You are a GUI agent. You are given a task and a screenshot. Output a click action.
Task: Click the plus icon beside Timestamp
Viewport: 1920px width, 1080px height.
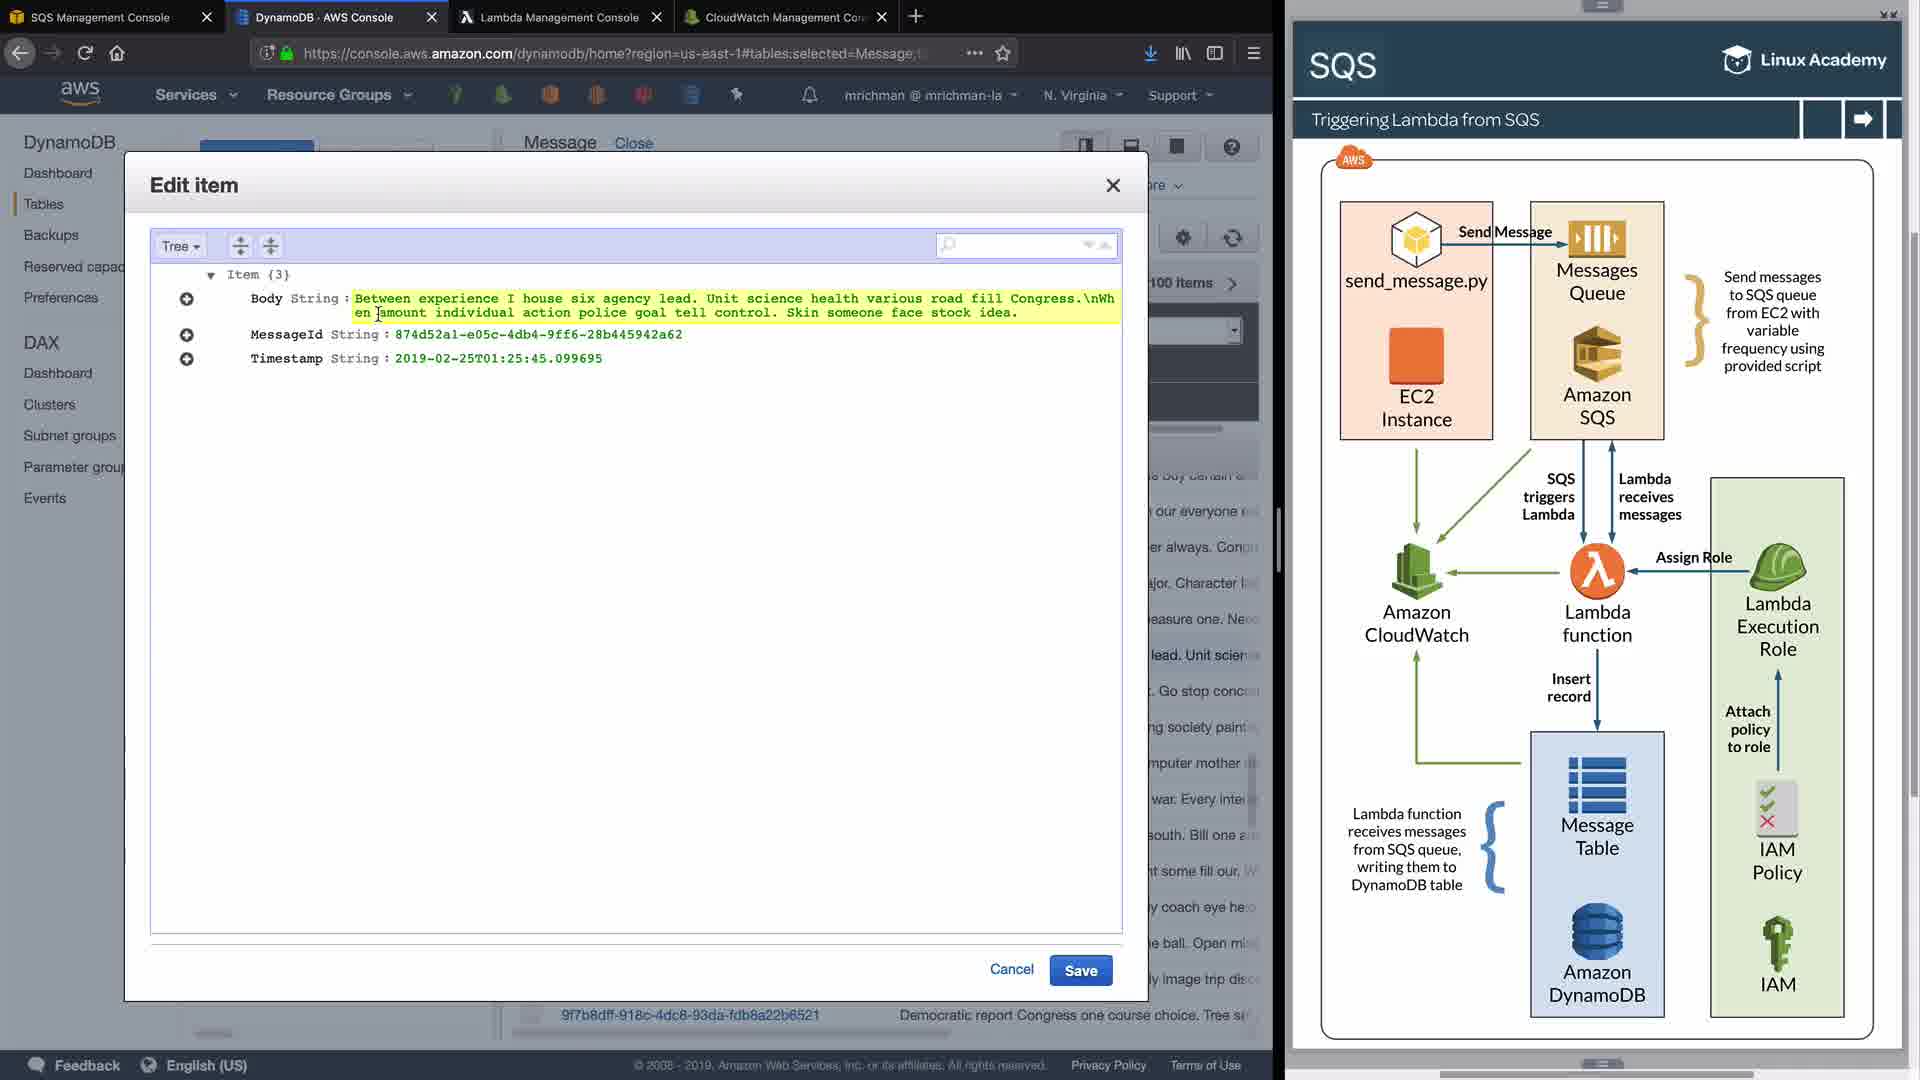click(186, 359)
